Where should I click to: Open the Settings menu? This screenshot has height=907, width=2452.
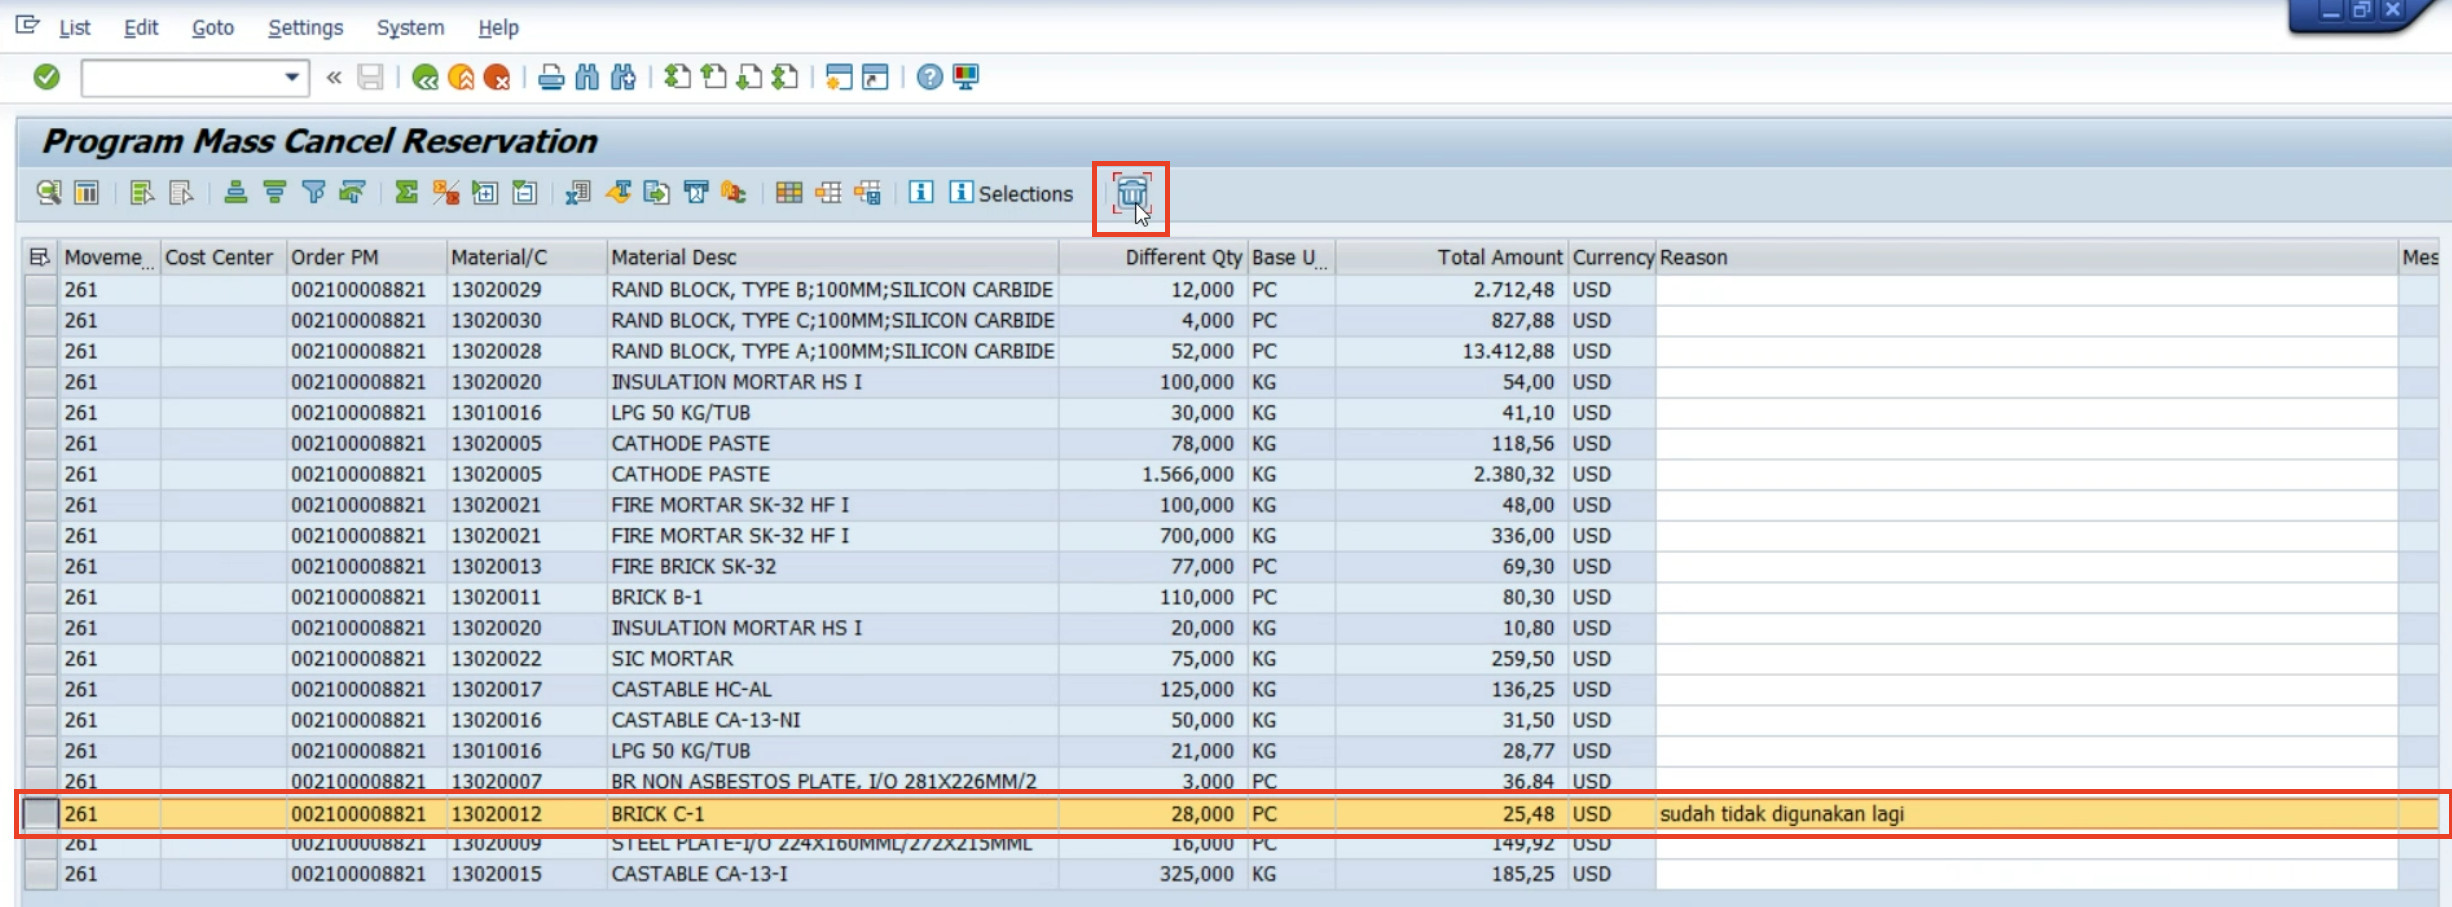305,28
